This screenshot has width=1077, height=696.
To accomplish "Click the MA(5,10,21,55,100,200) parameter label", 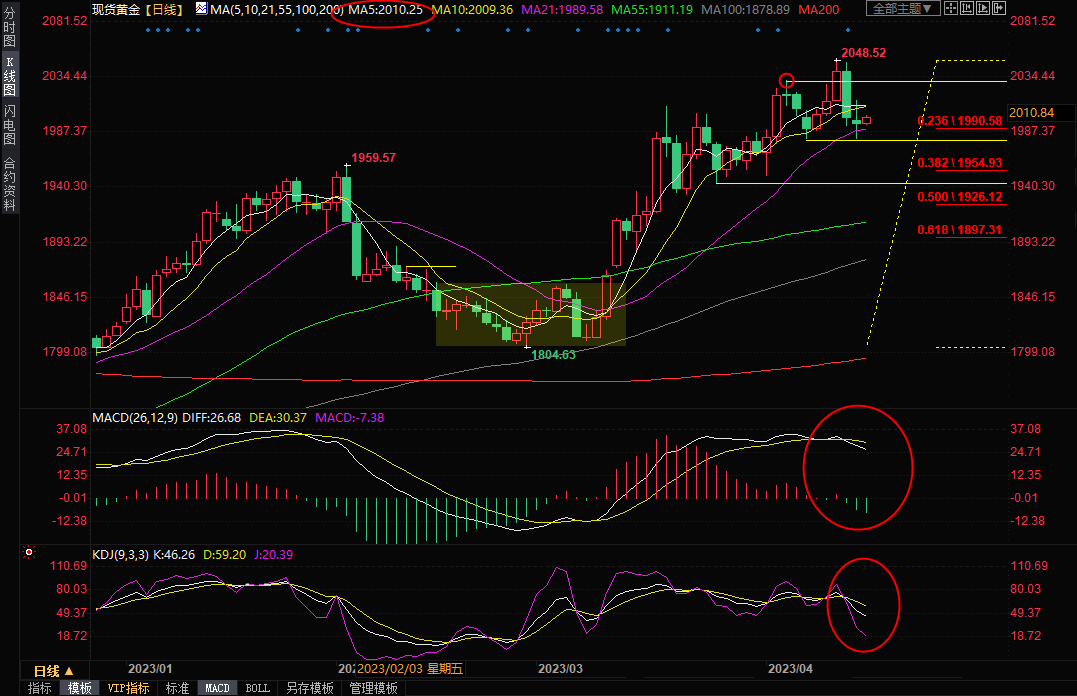I will pos(277,10).
